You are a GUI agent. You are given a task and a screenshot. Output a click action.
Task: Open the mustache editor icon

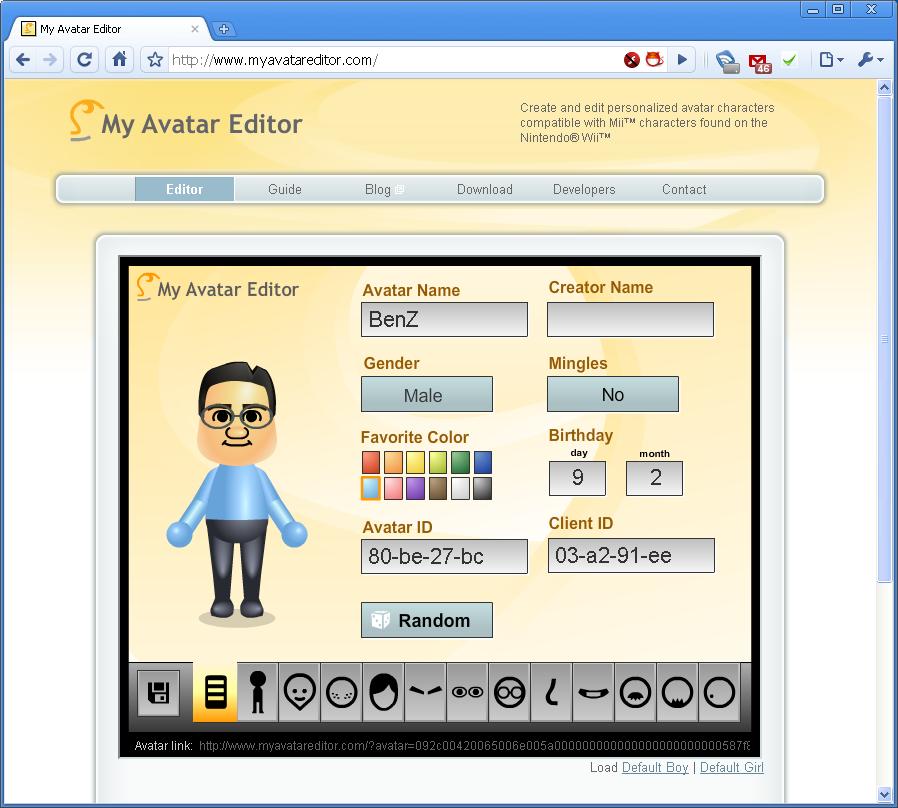635,693
